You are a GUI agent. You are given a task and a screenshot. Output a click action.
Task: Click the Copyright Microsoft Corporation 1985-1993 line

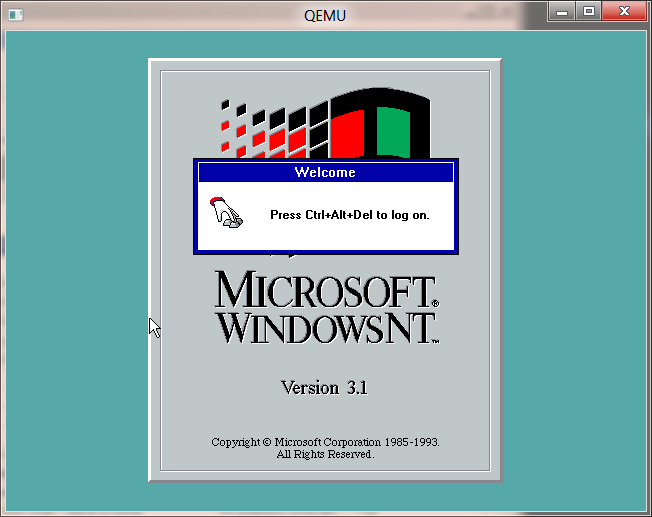coord(325,442)
